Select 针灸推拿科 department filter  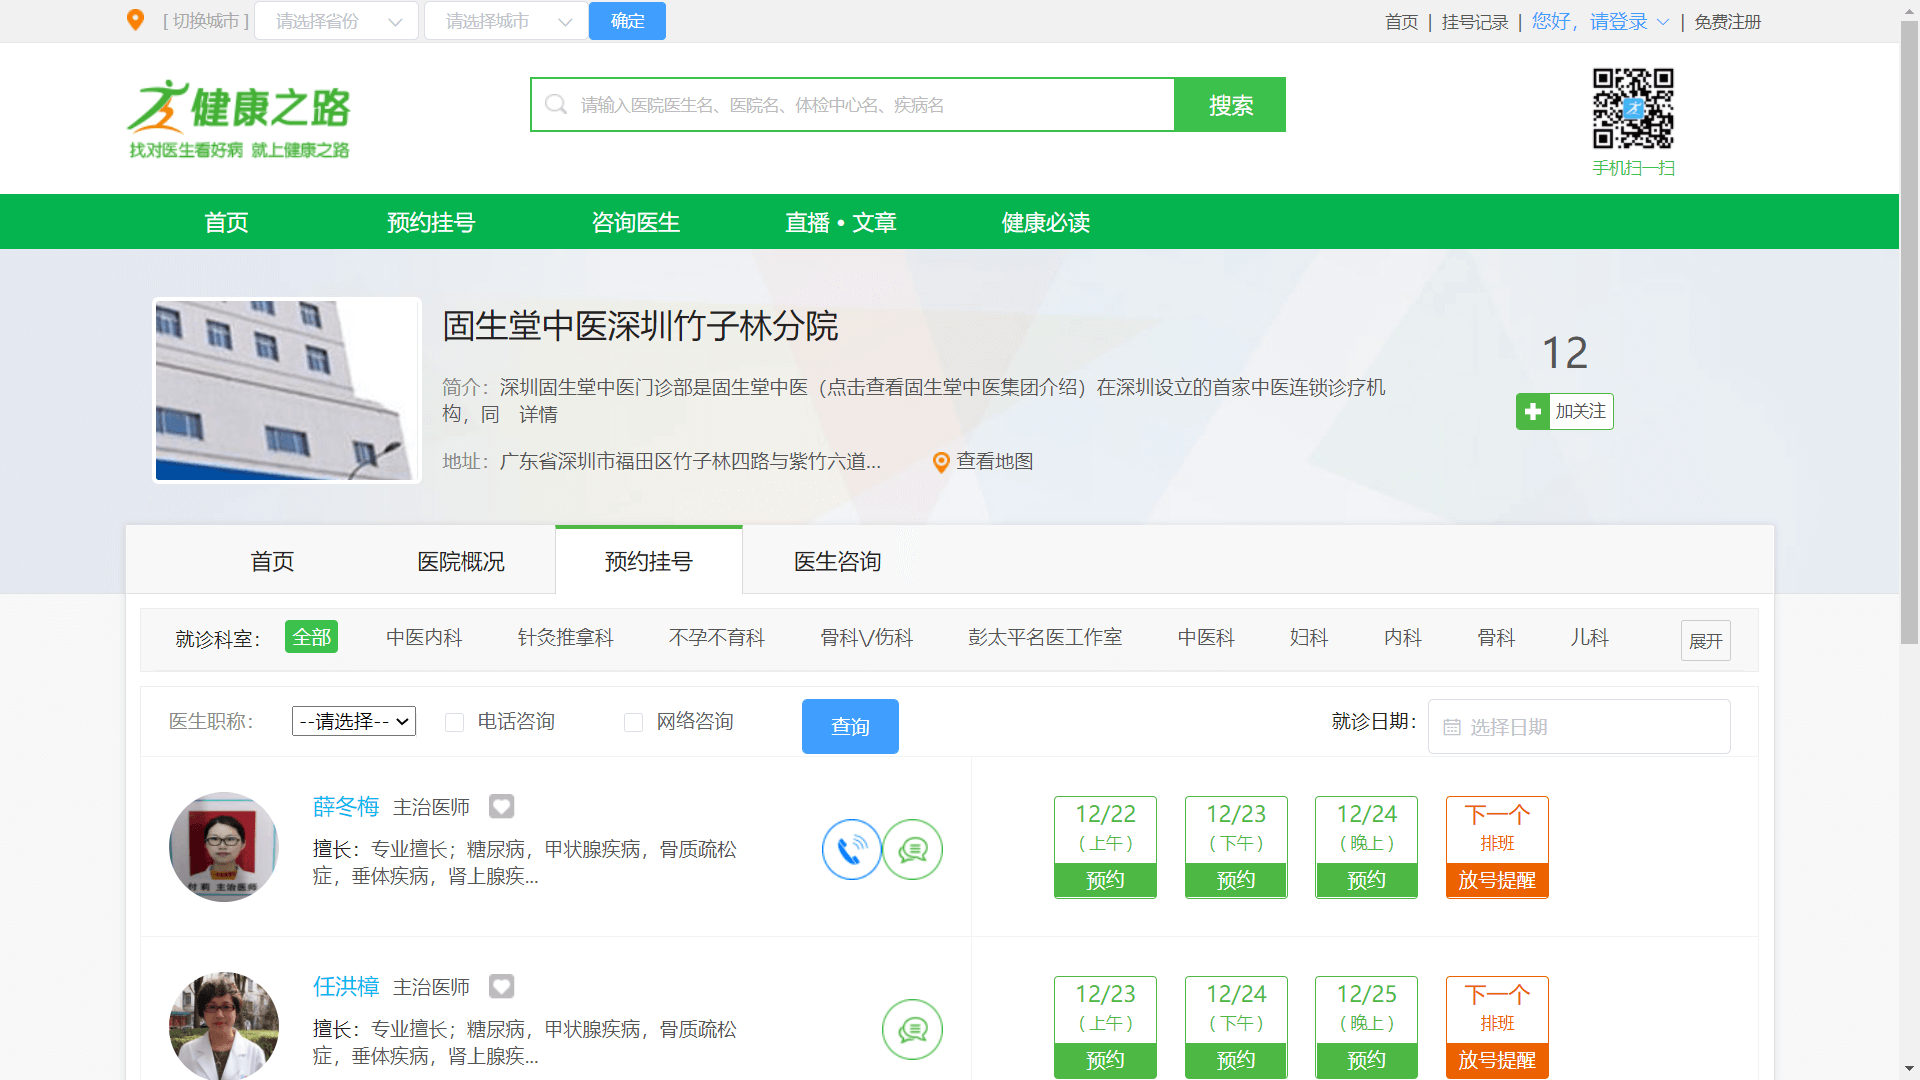click(566, 638)
